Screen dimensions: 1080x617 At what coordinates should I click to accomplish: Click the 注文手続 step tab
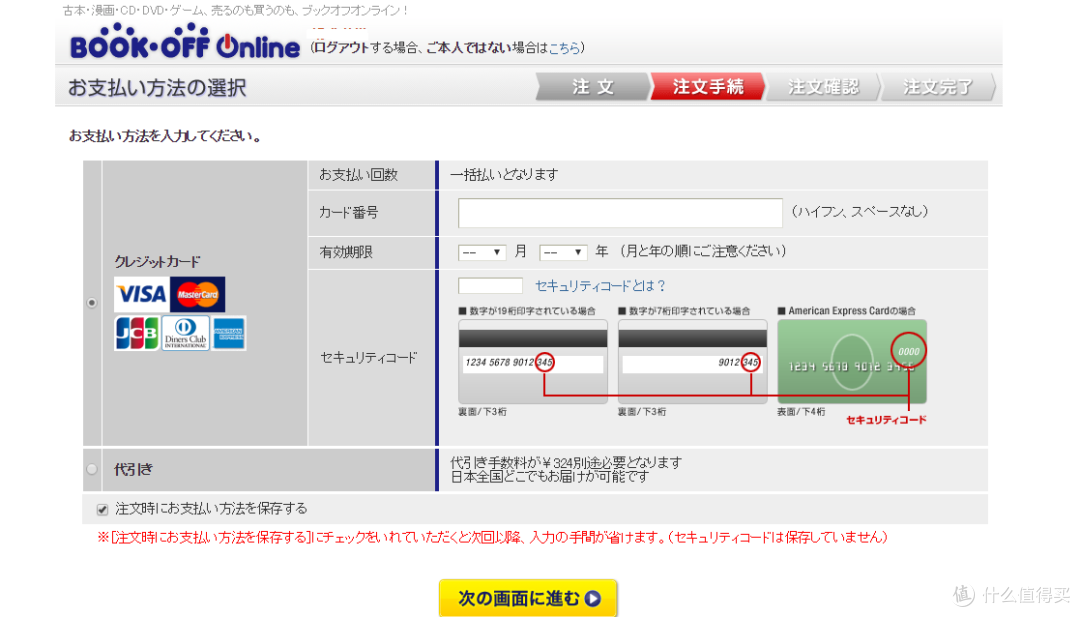[x=707, y=87]
